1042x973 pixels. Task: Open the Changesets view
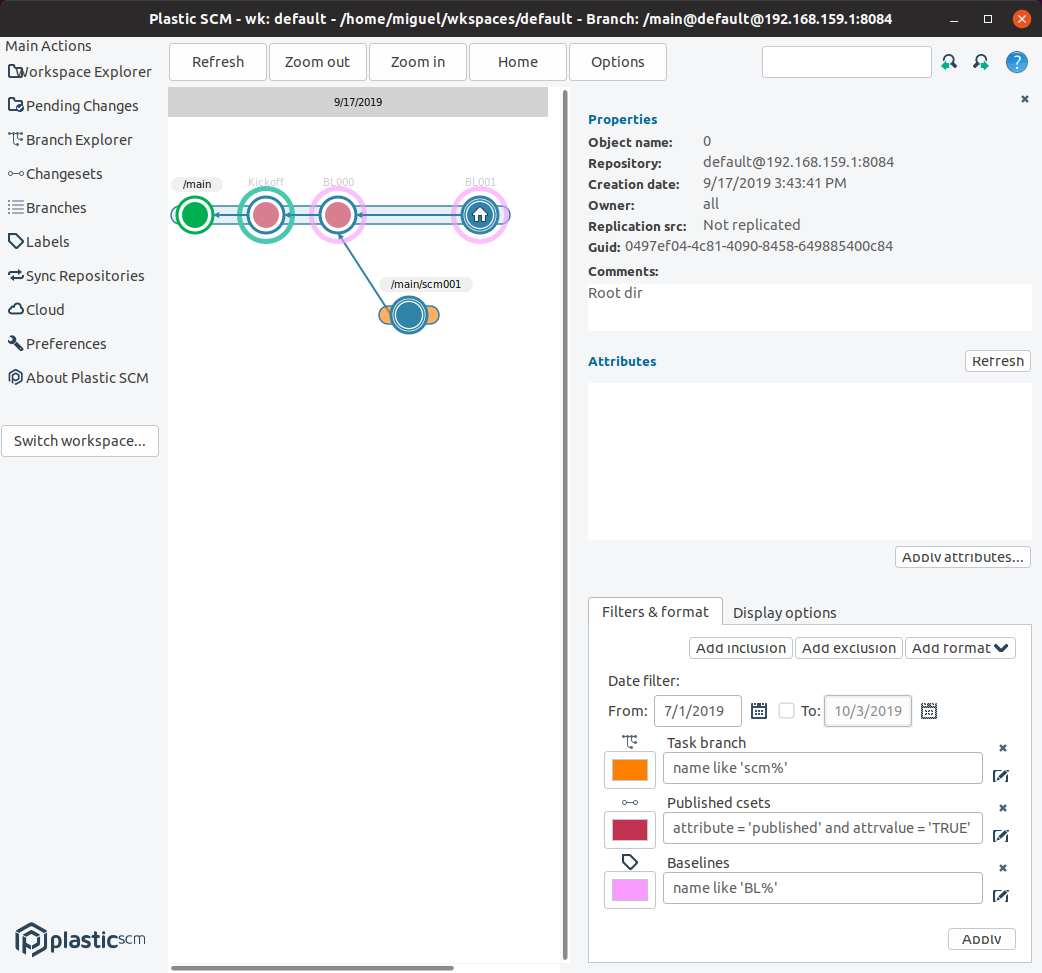click(62, 173)
